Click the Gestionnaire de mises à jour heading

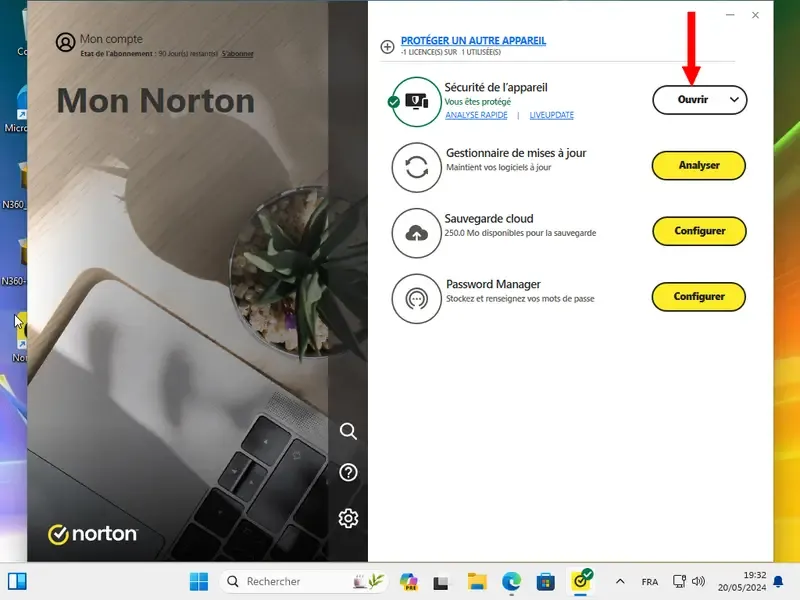click(x=516, y=153)
